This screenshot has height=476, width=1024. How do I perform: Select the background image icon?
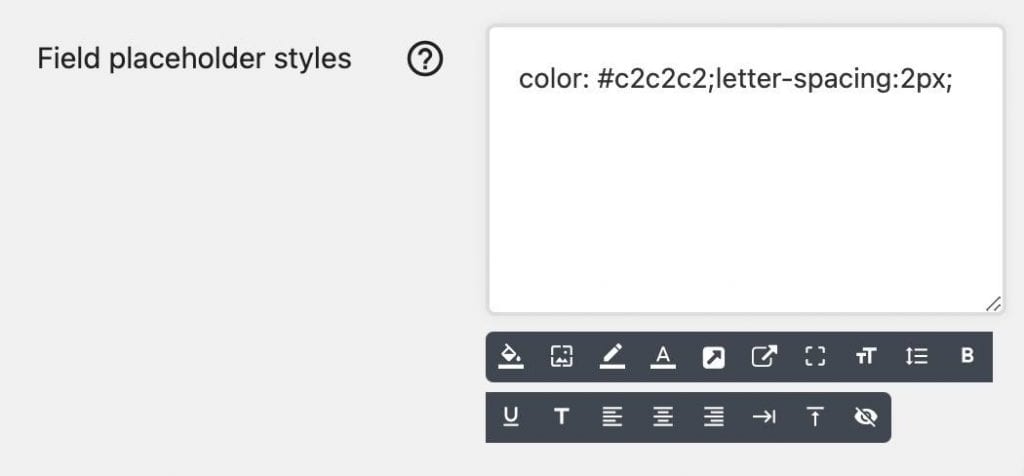pyautogui.click(x=562, y=357)
